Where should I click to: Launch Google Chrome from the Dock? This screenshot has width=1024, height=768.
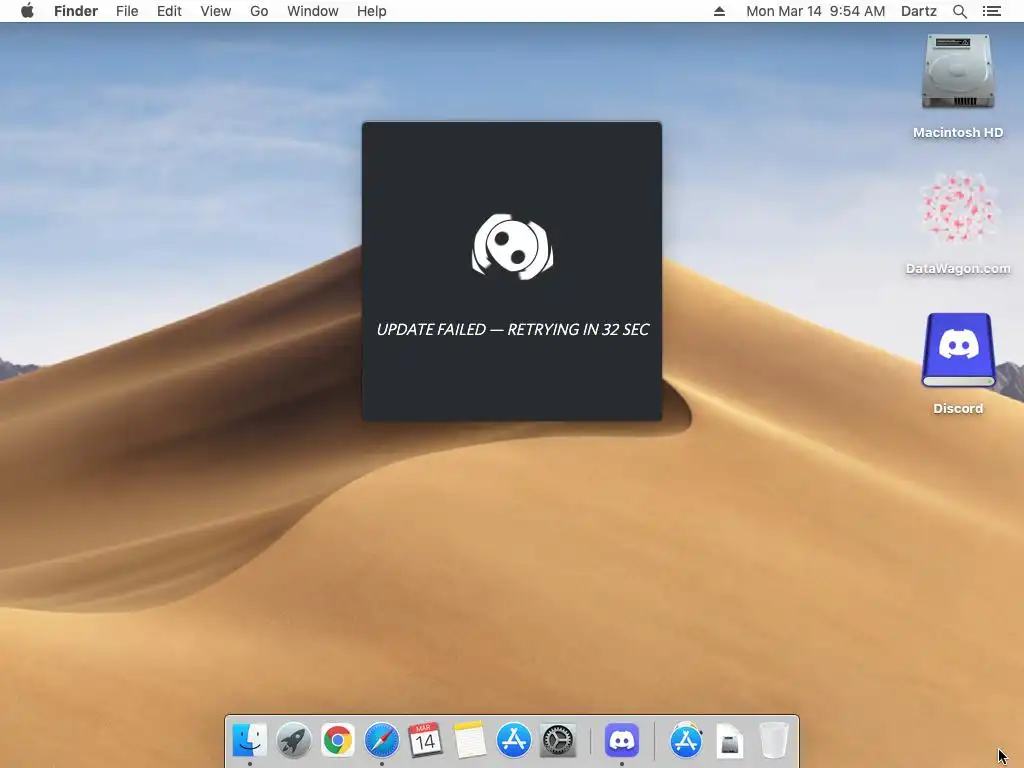point(338,740)
